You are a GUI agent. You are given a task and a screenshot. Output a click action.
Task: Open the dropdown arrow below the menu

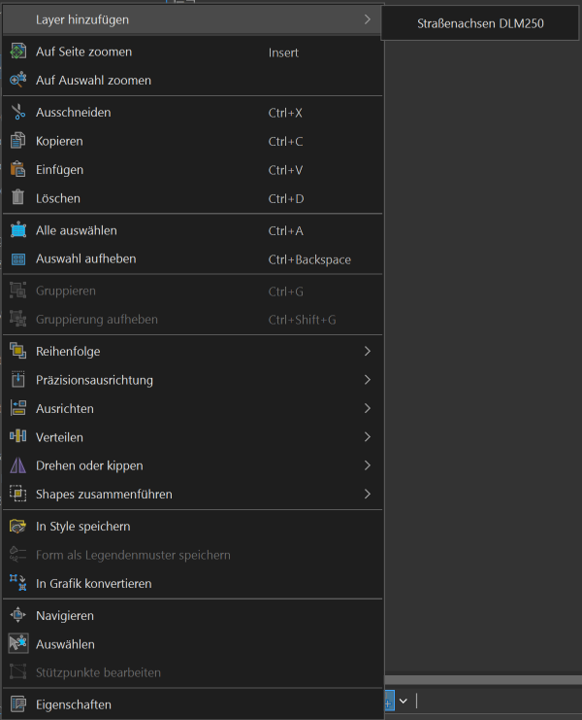point(403,701)
